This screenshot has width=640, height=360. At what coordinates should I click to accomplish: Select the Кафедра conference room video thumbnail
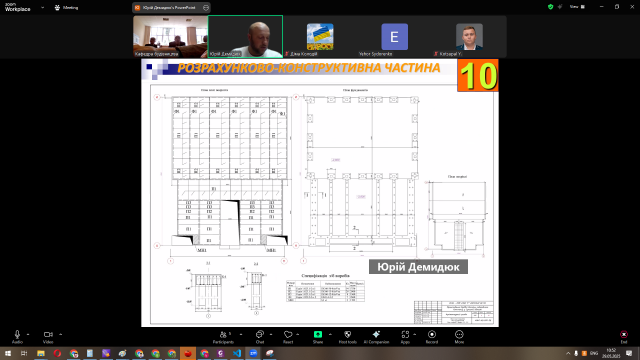tap(170, 37)
